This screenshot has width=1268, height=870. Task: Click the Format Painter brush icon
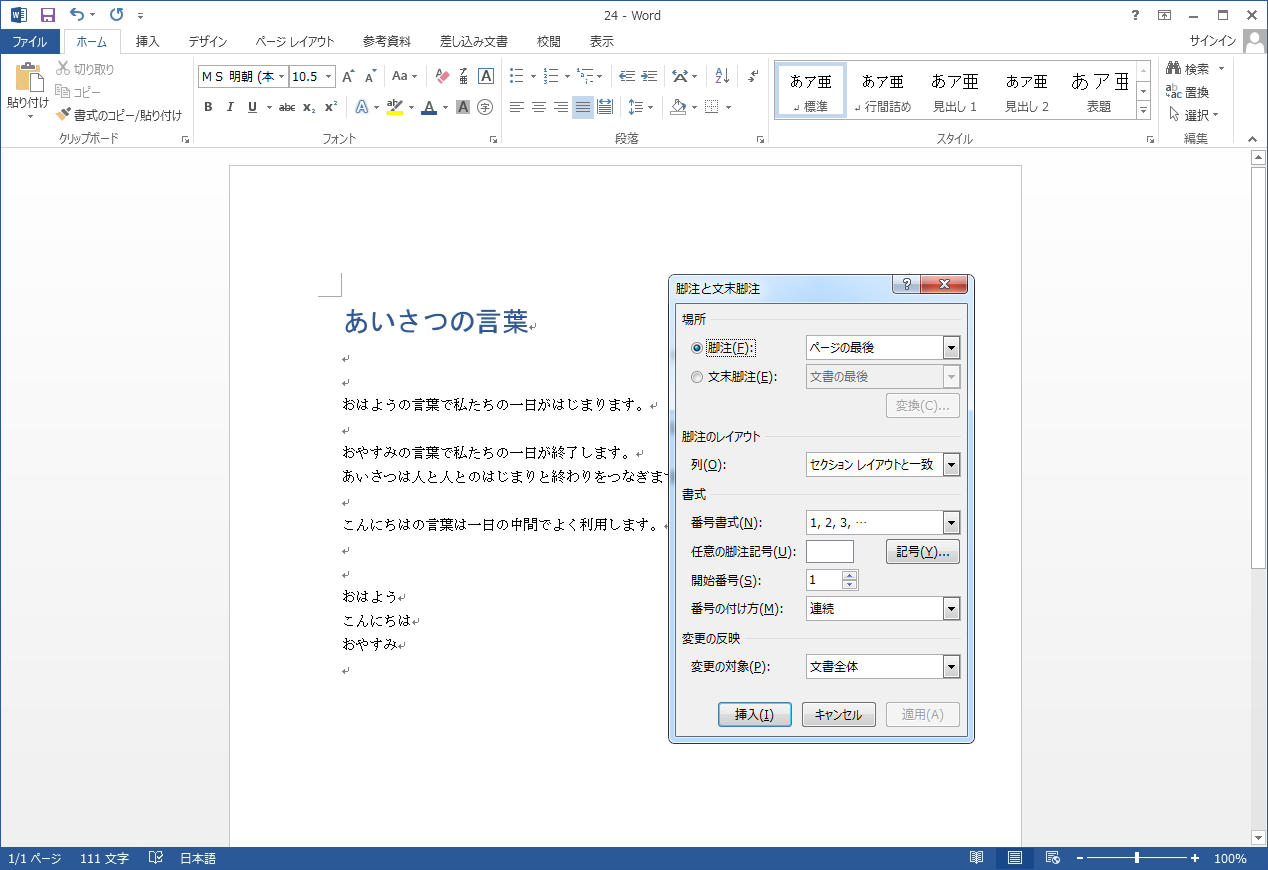(x=64, y=115)
